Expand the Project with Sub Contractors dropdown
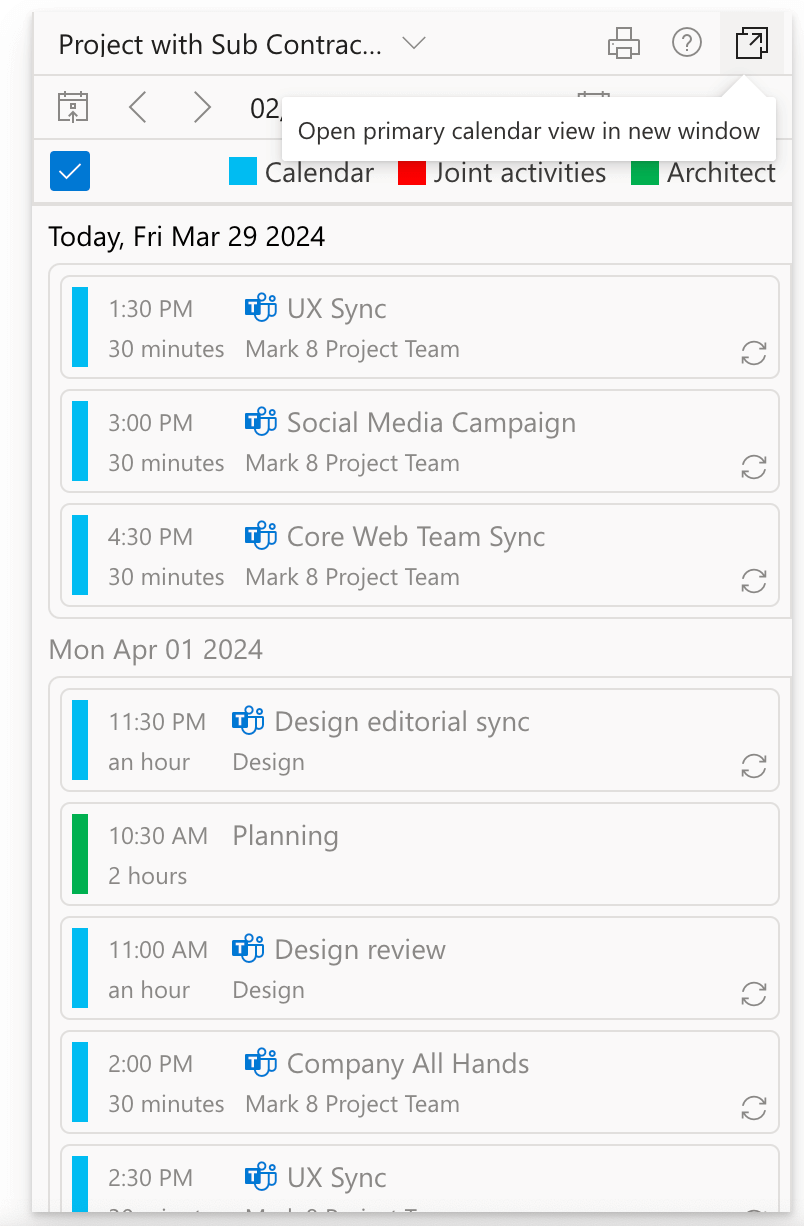Viewport: 804px width, 1226px height. (413, 44)
